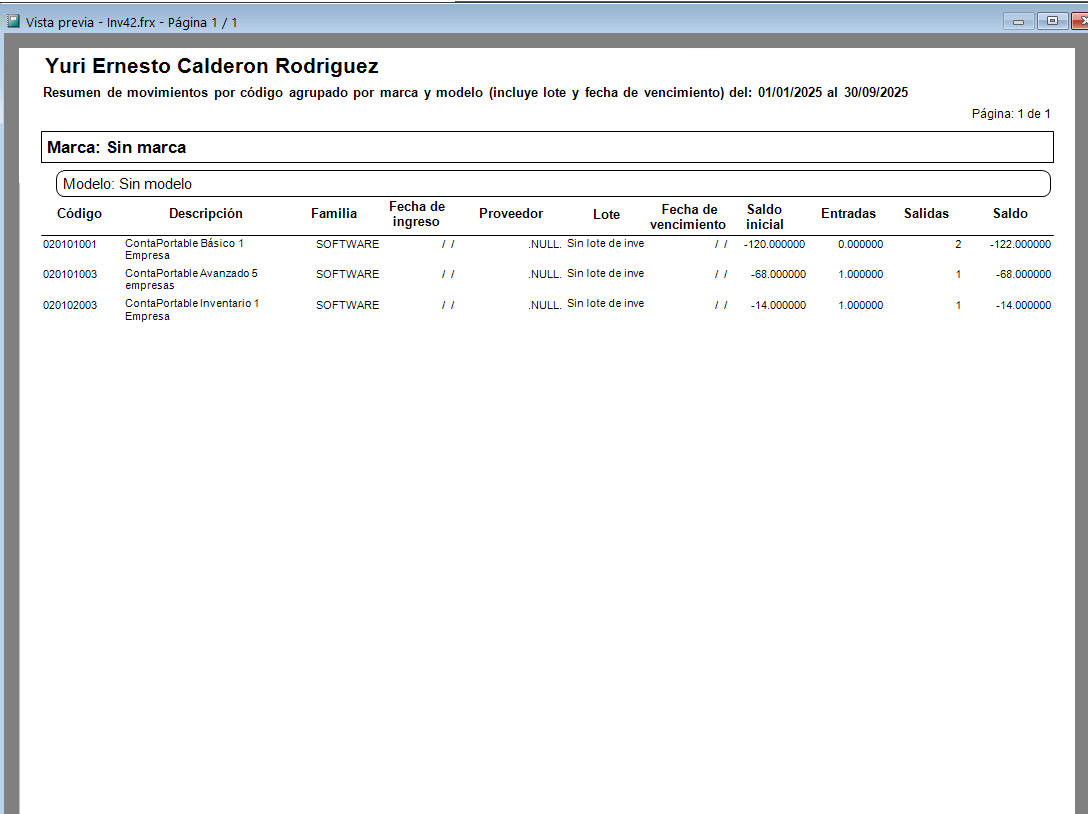Click the Yuri Ernesto Calderon Rodriguez heading

212,66
